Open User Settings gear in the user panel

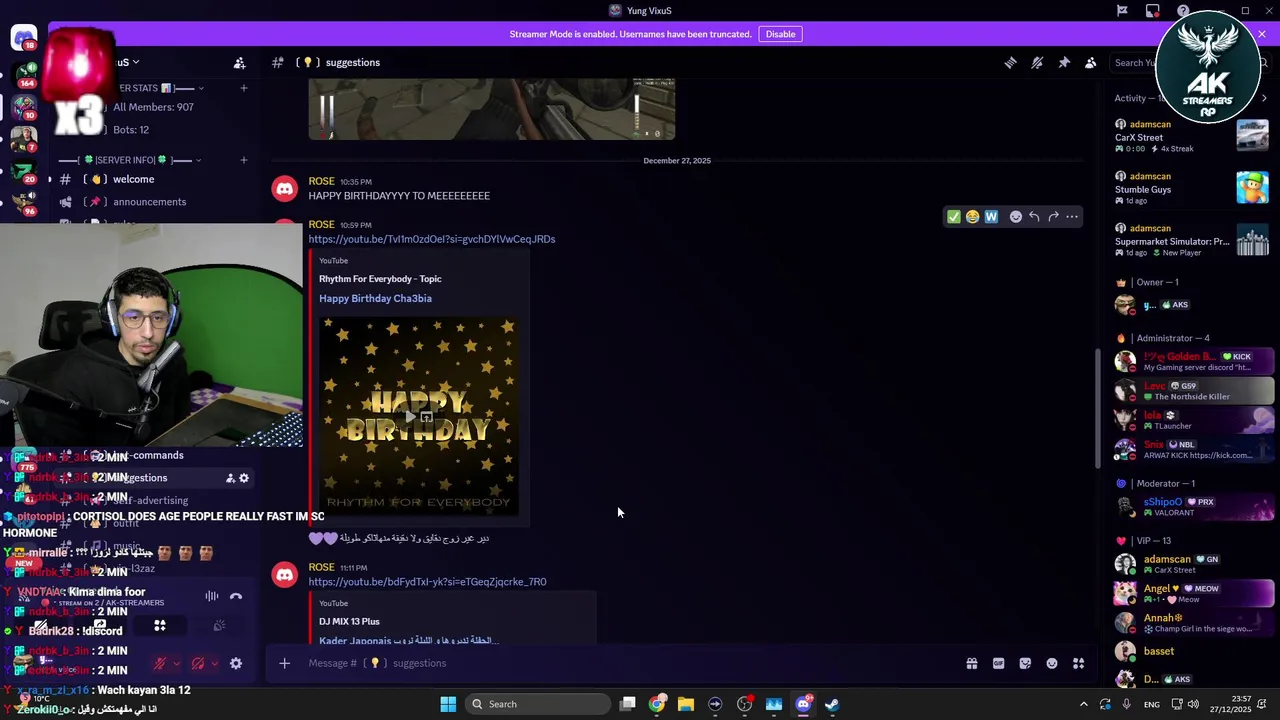coord(236,663)
